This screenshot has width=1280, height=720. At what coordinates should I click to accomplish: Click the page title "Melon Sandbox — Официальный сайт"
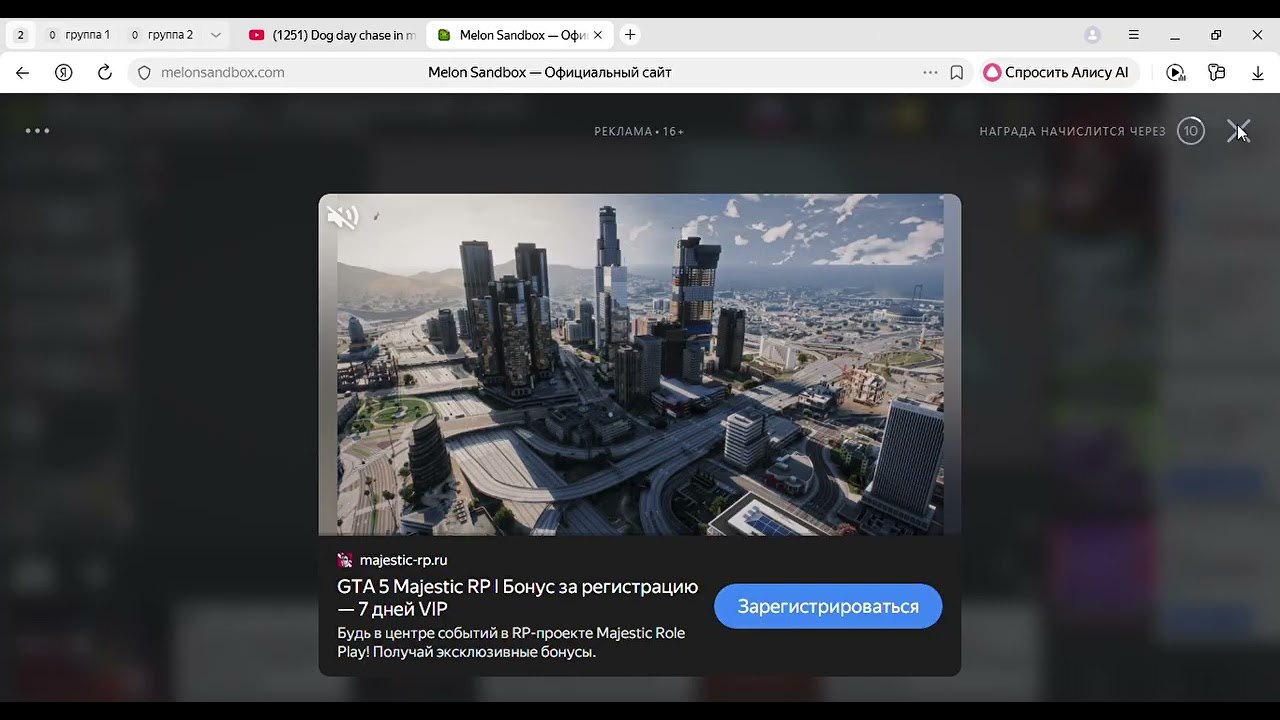click(x=550, y=73)
